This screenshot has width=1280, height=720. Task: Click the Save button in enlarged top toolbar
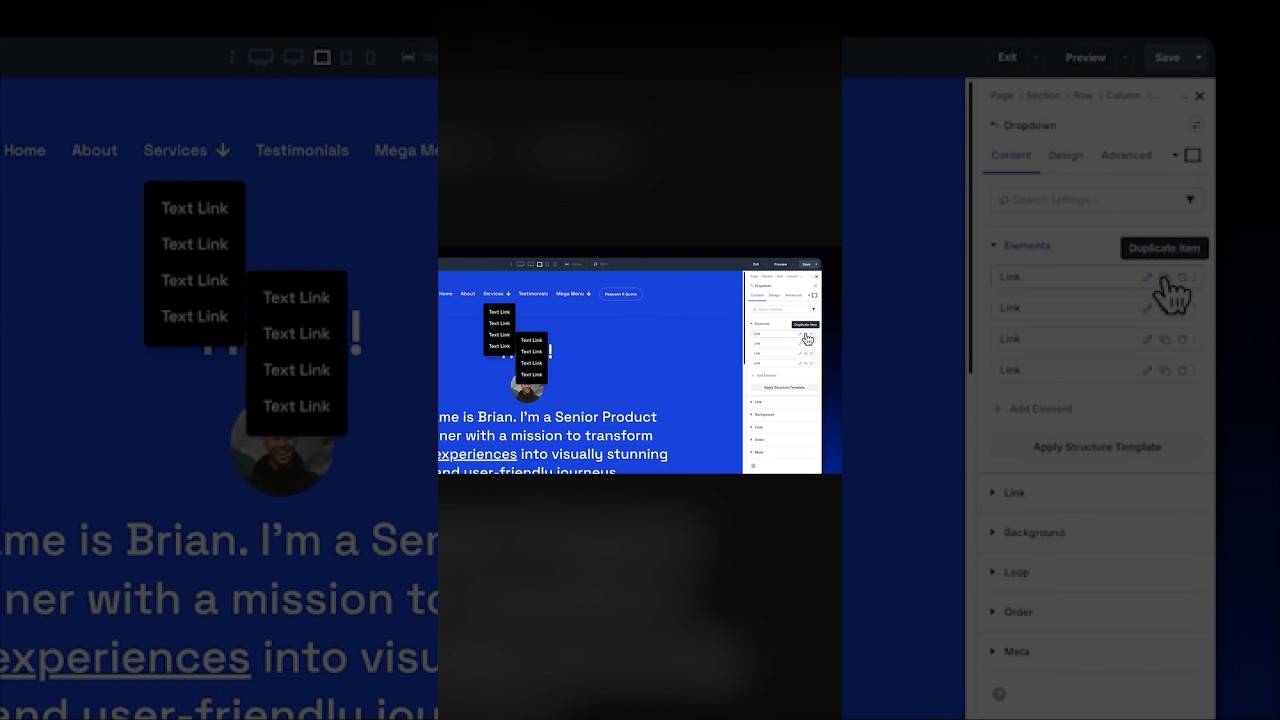tap(1167, 58)
